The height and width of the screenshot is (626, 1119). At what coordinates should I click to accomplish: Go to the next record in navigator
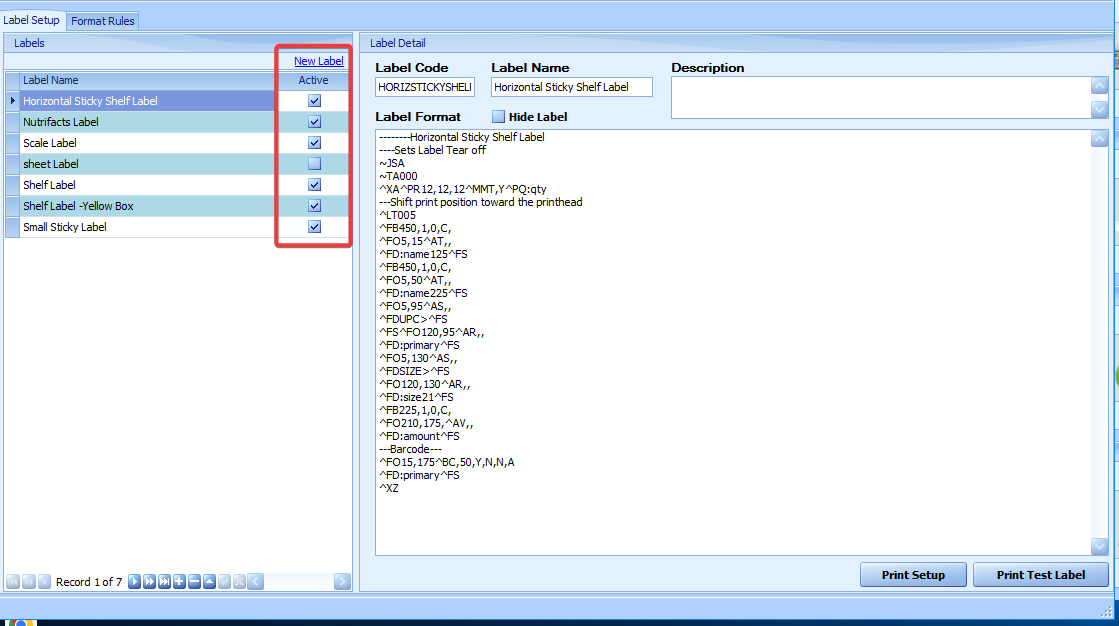[134, 582]
